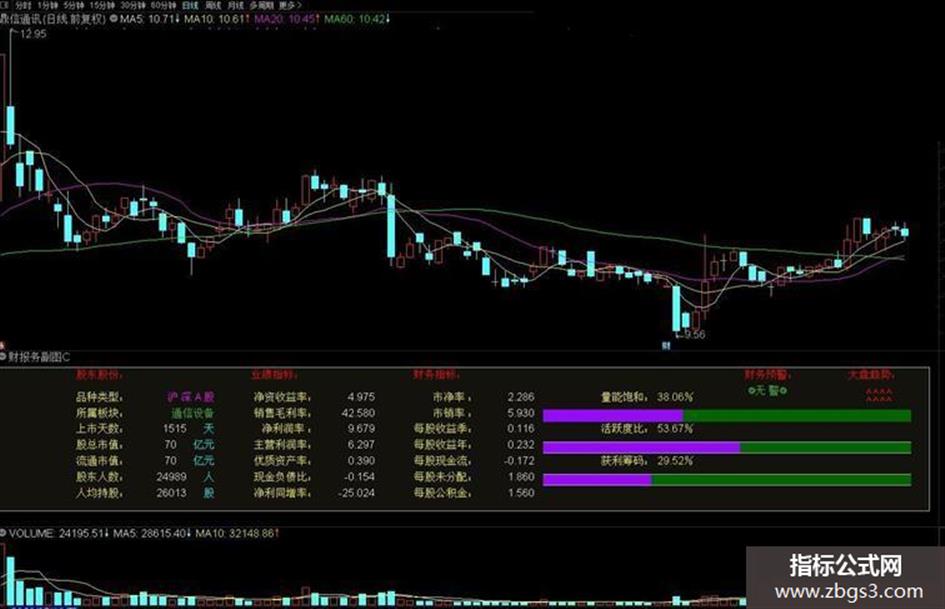Click the 股东人数 value 24989
The height and width of the screenshot is (609, 945).
tap(171, 476)
